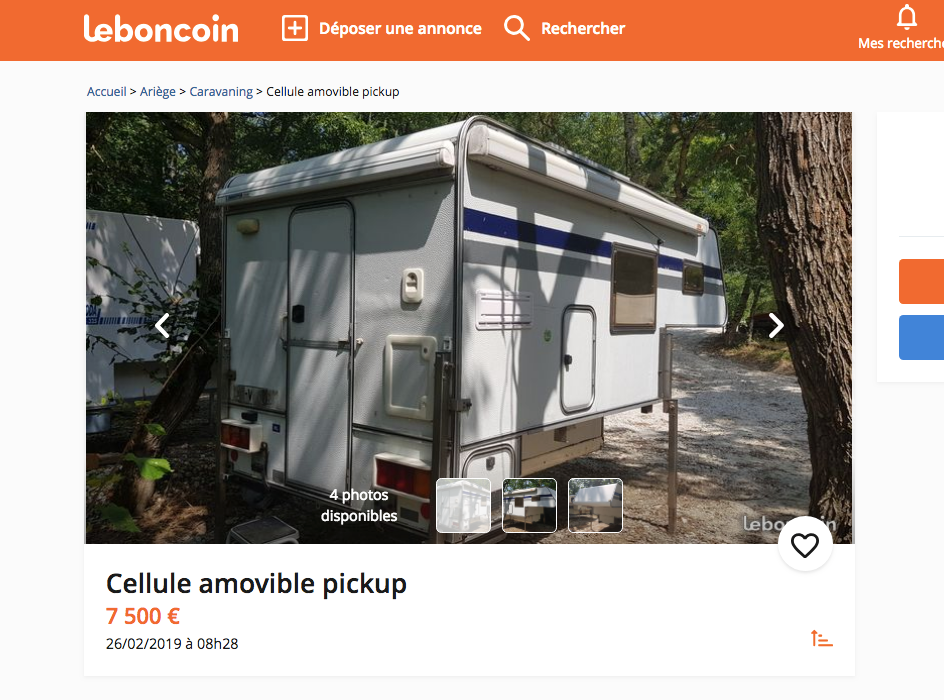The image size is (944, 700).
Task: Open the "Rechercher" menu item
Action: tap(583, 29)
